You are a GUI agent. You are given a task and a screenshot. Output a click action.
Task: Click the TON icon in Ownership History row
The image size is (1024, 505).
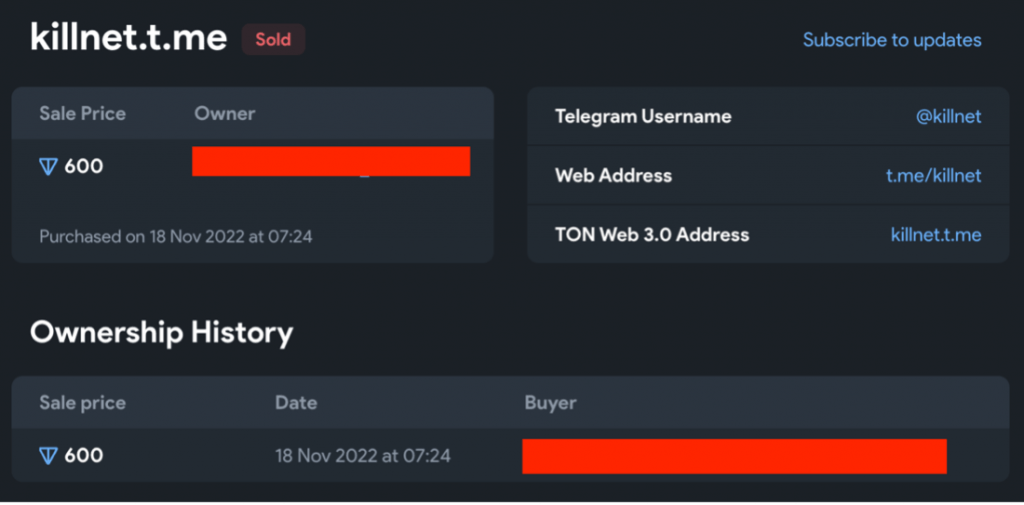pyautogui.click(x=49, y=455)
